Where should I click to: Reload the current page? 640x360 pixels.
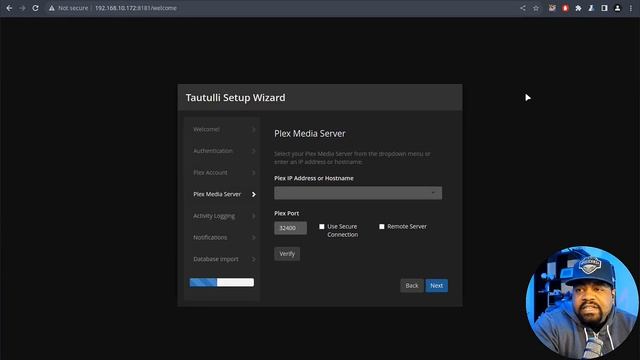tap(36, 8)
